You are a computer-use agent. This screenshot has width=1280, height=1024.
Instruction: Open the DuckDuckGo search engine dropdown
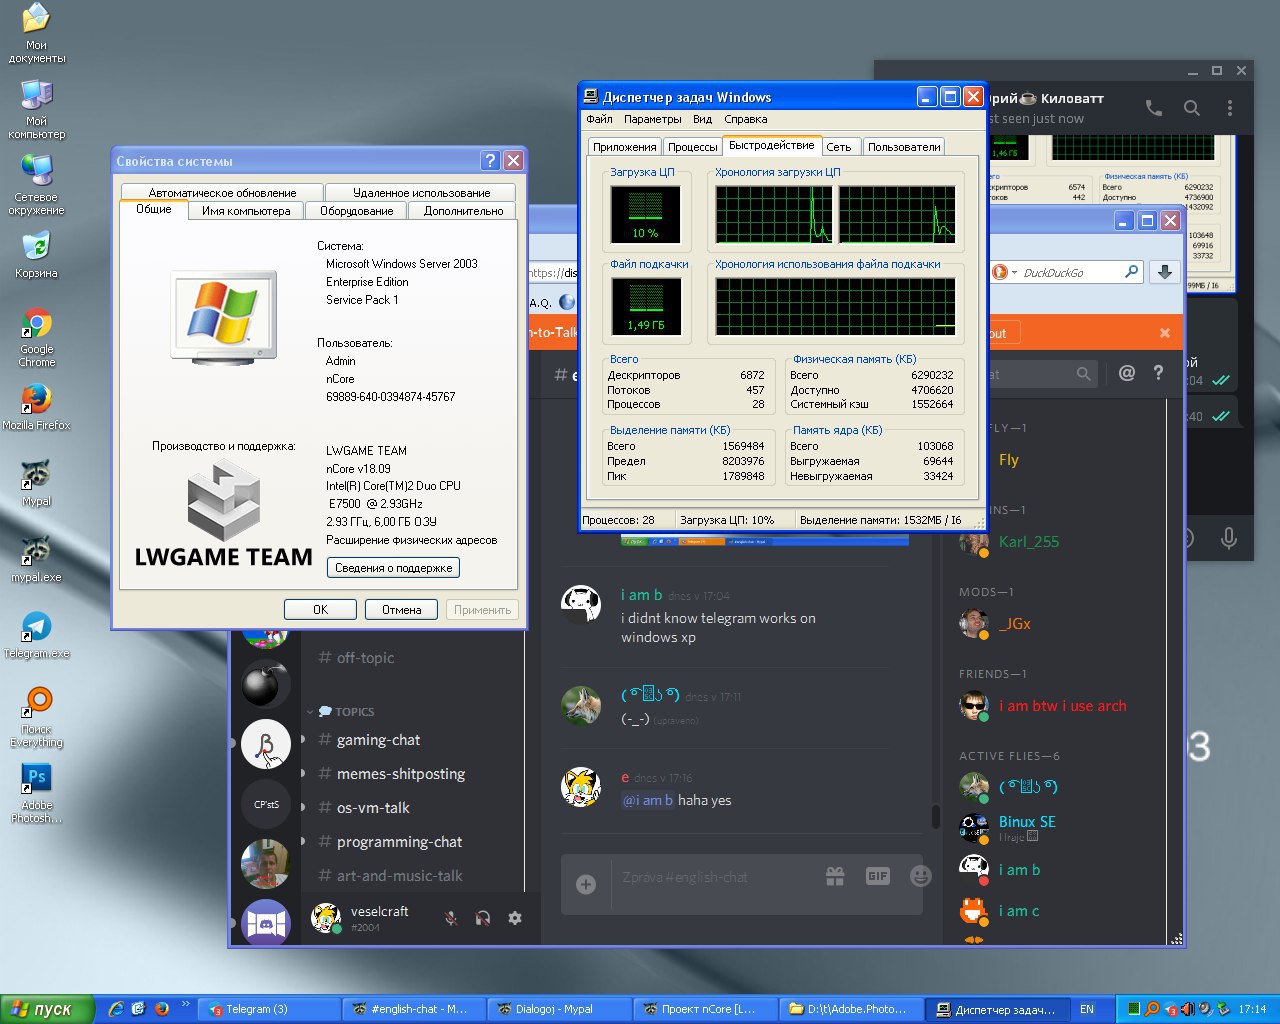(1005, 272)
